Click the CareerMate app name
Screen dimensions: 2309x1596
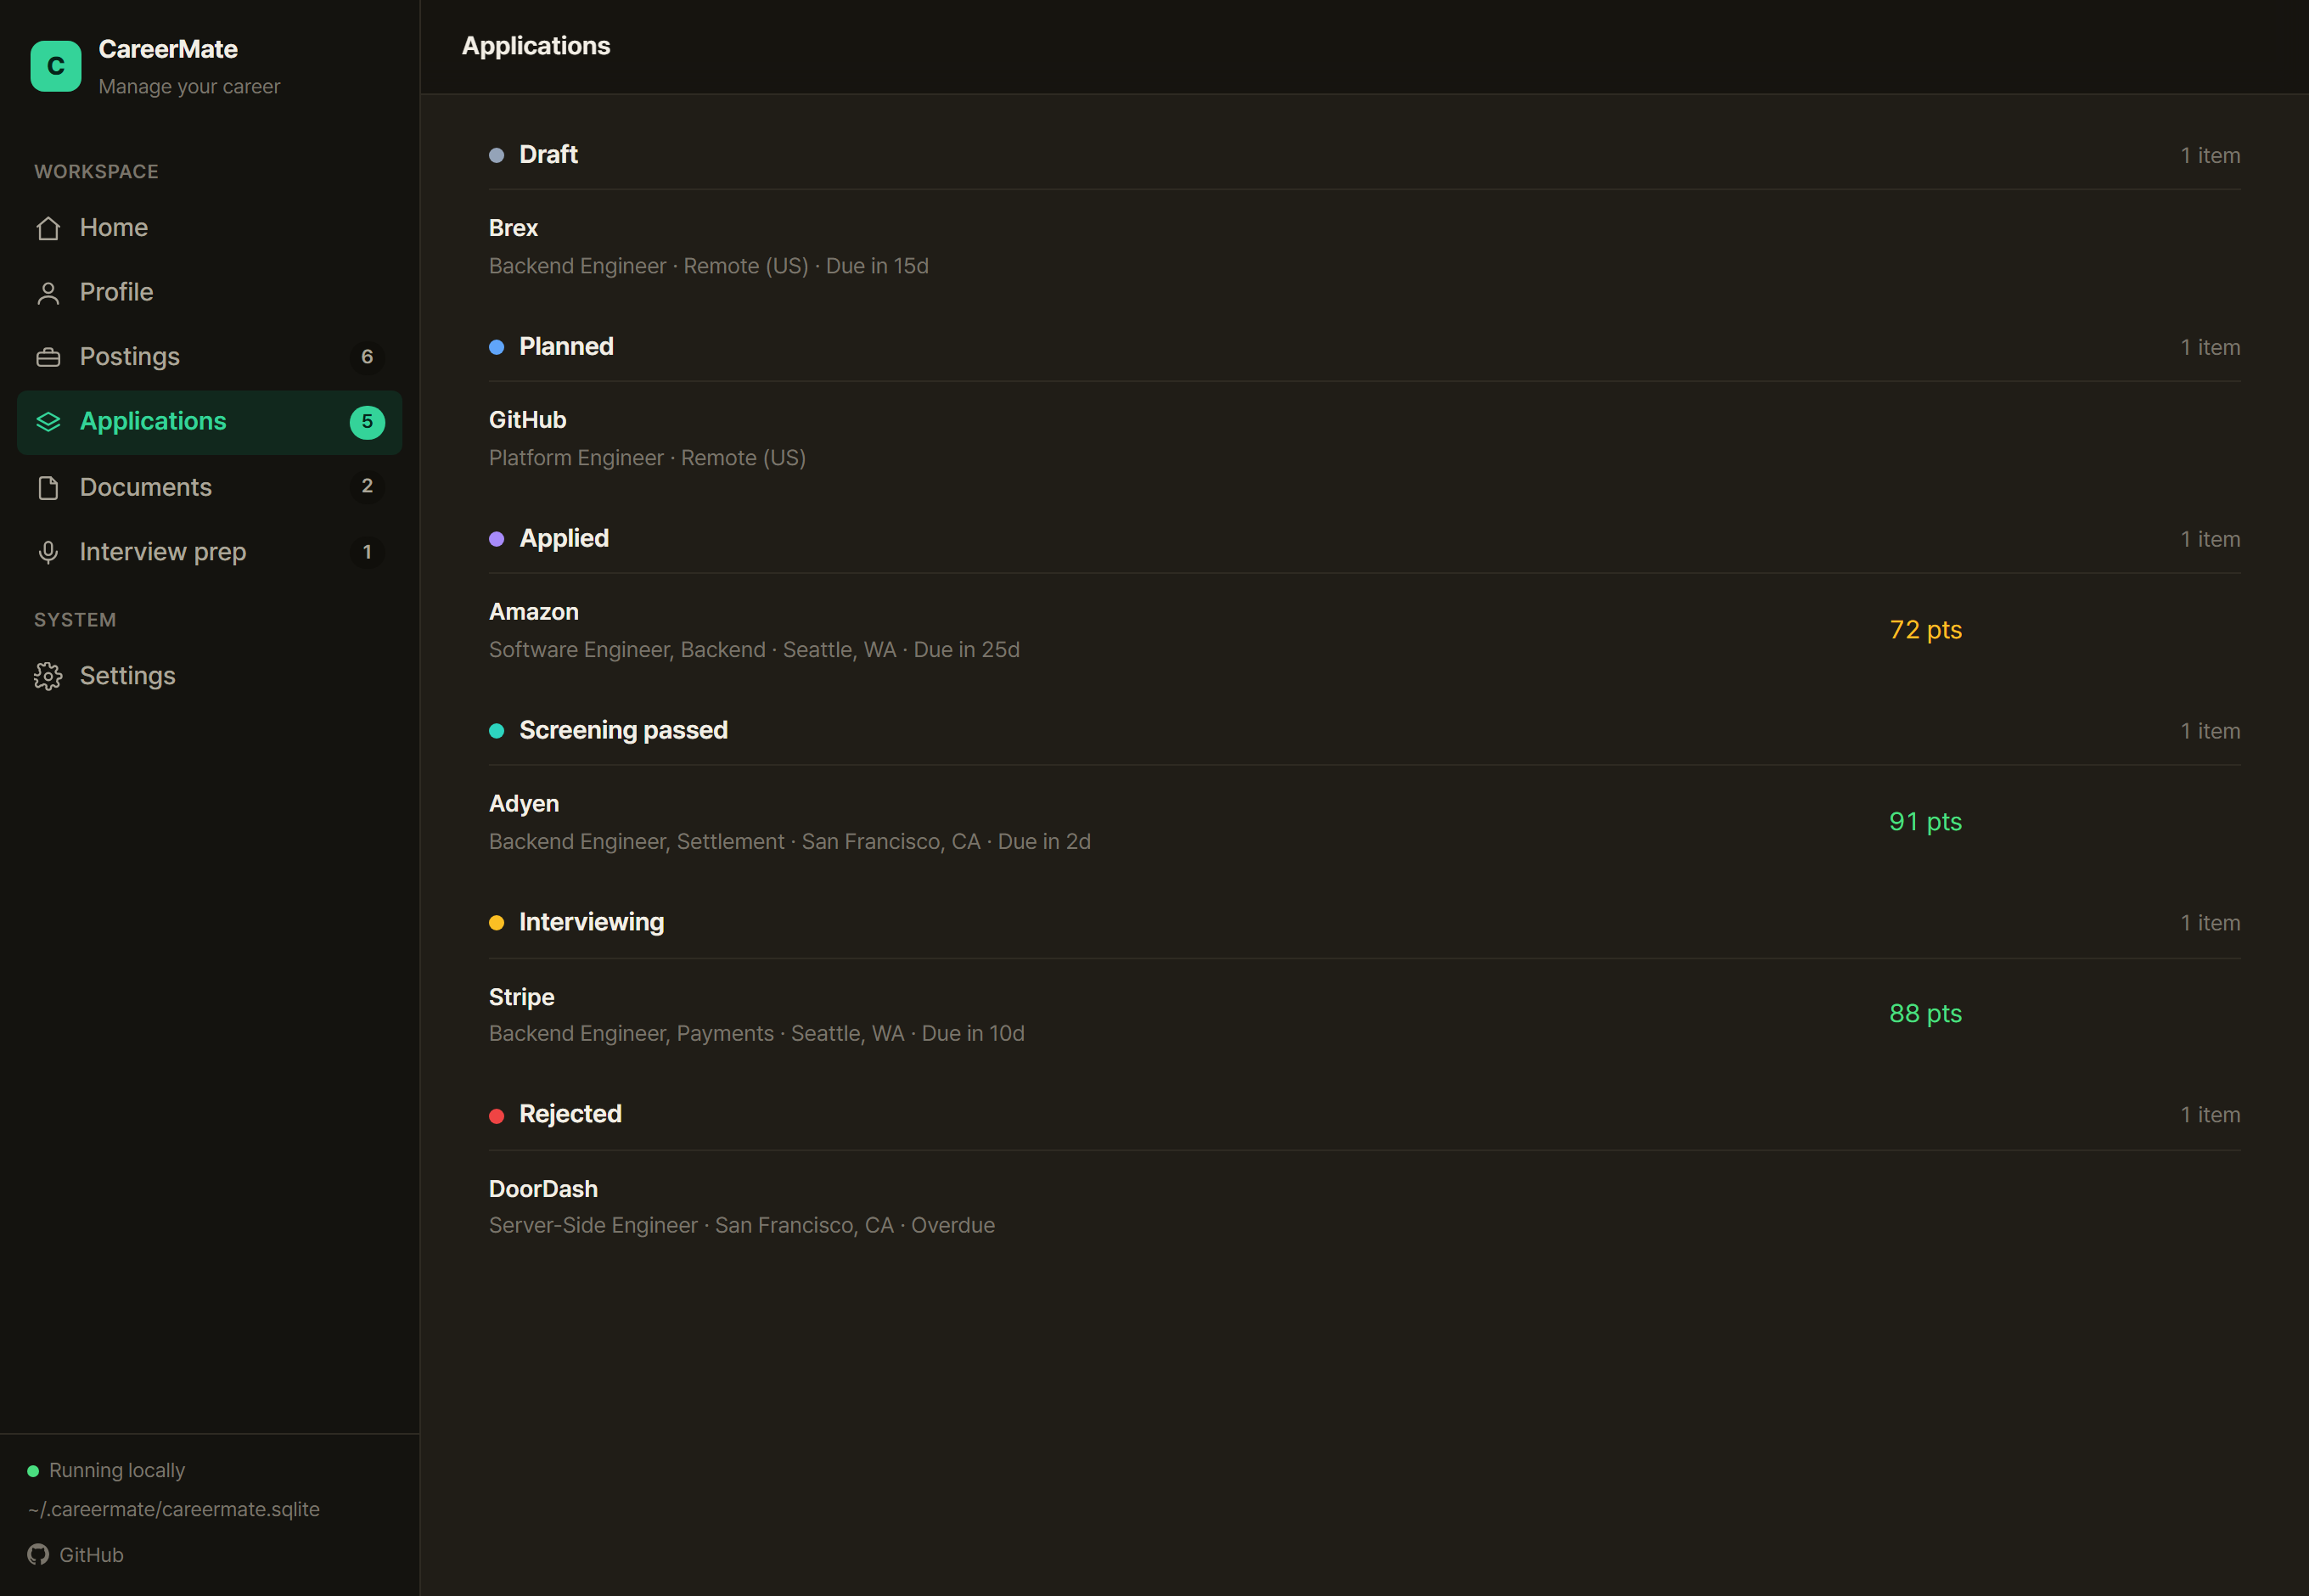[168, 49]
